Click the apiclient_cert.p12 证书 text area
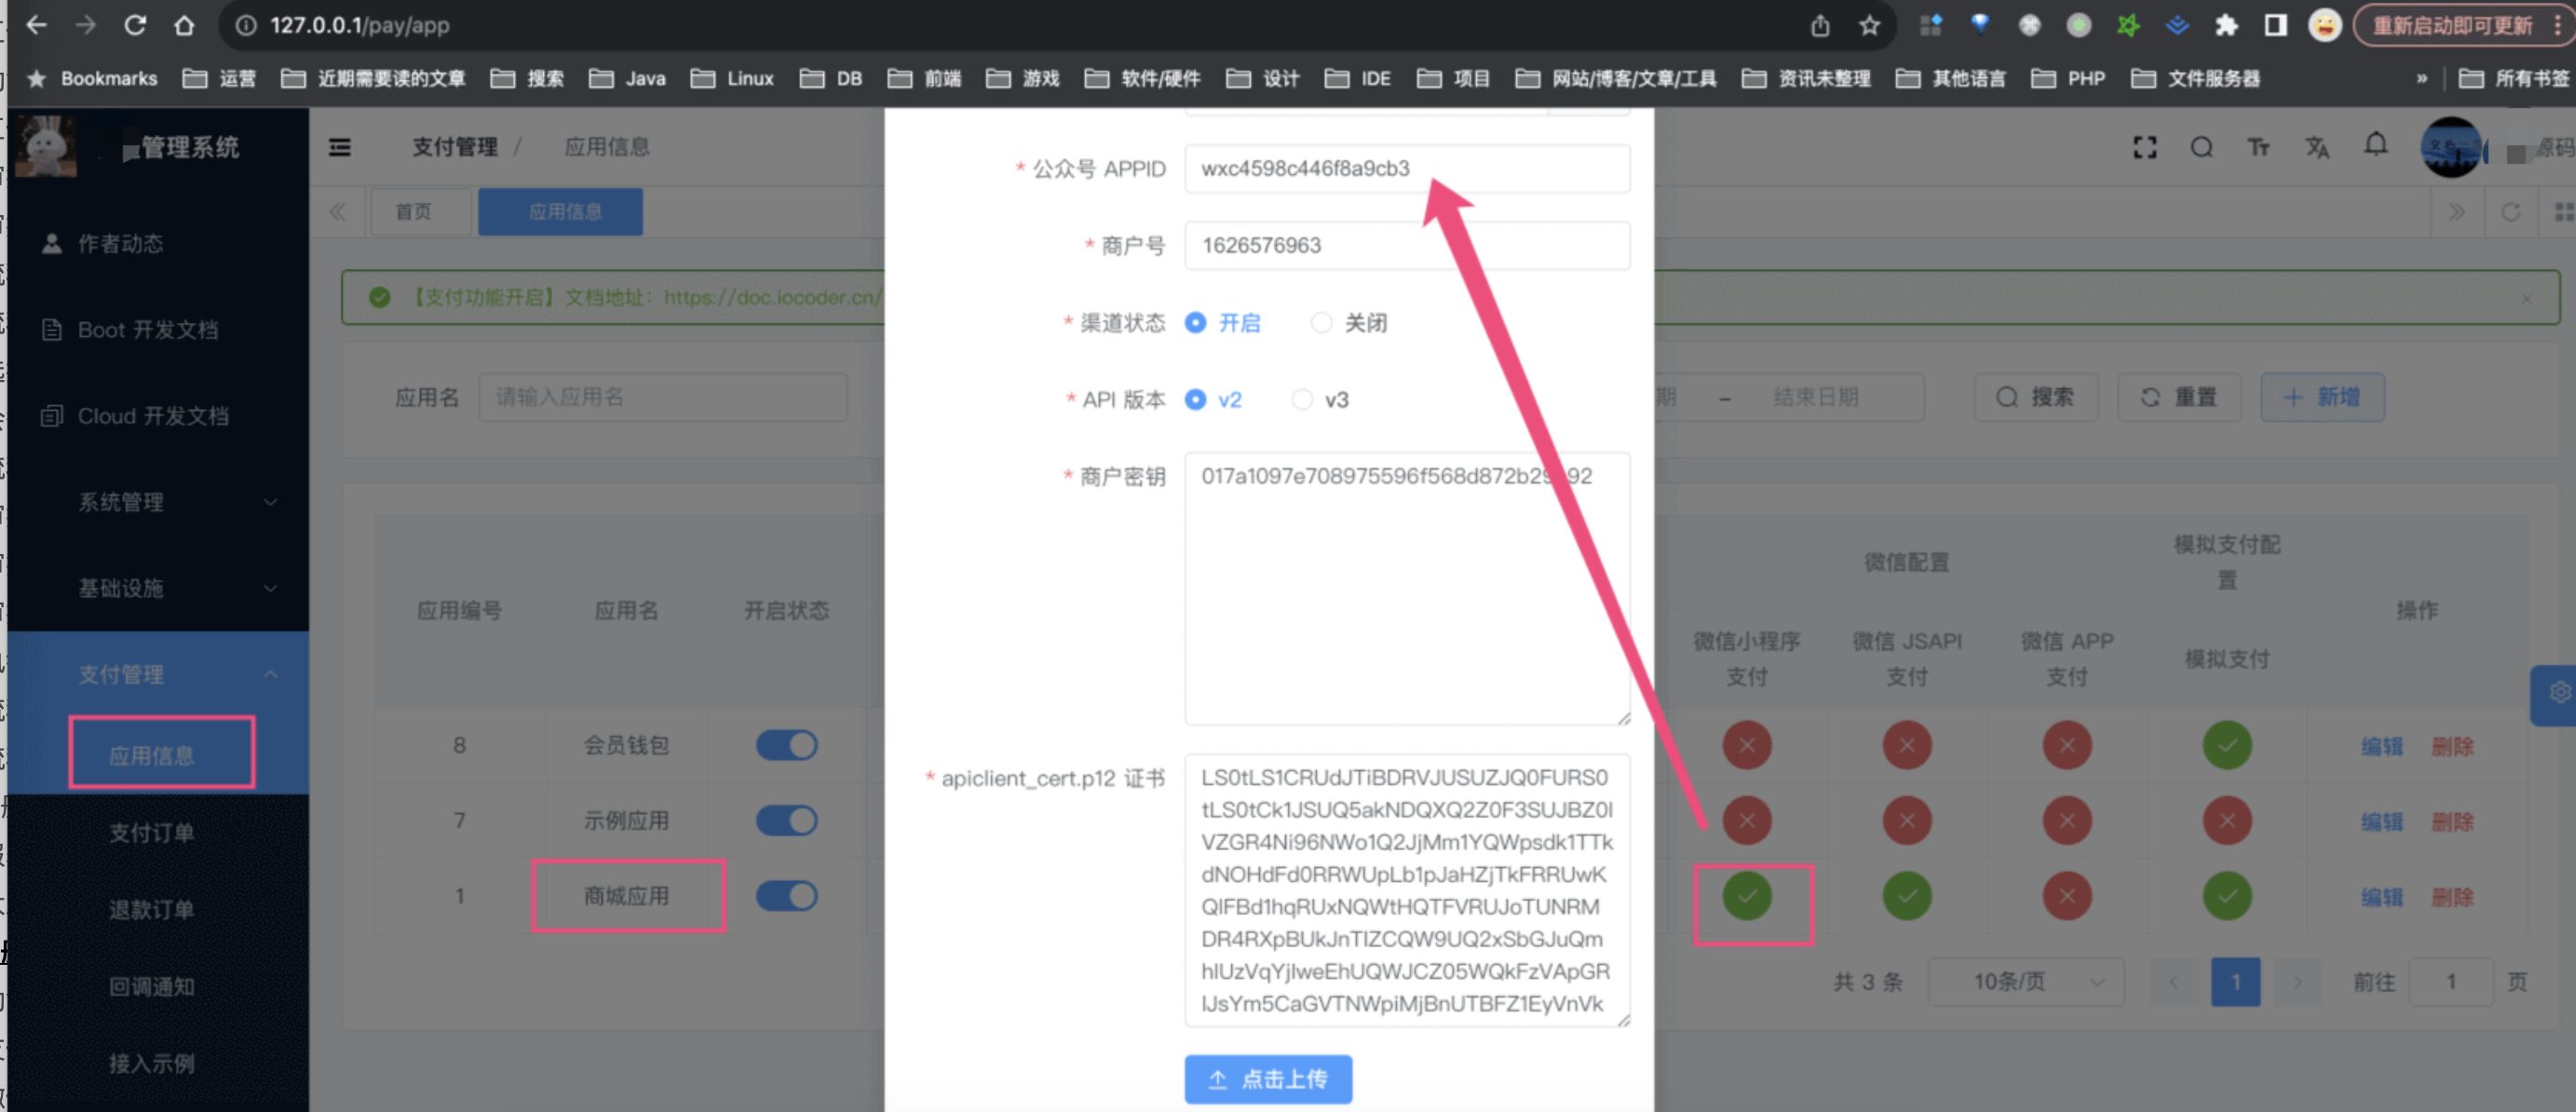 (1407, 890)
